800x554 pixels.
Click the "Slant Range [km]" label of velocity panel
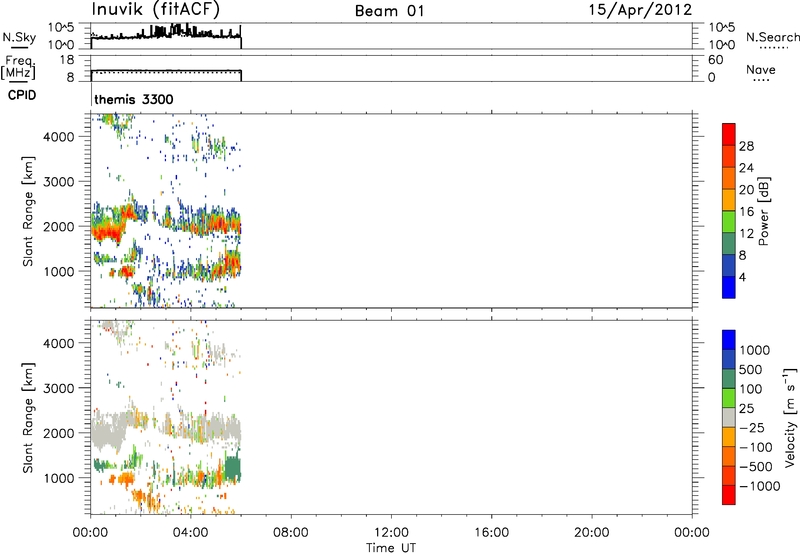coord(28,418)
